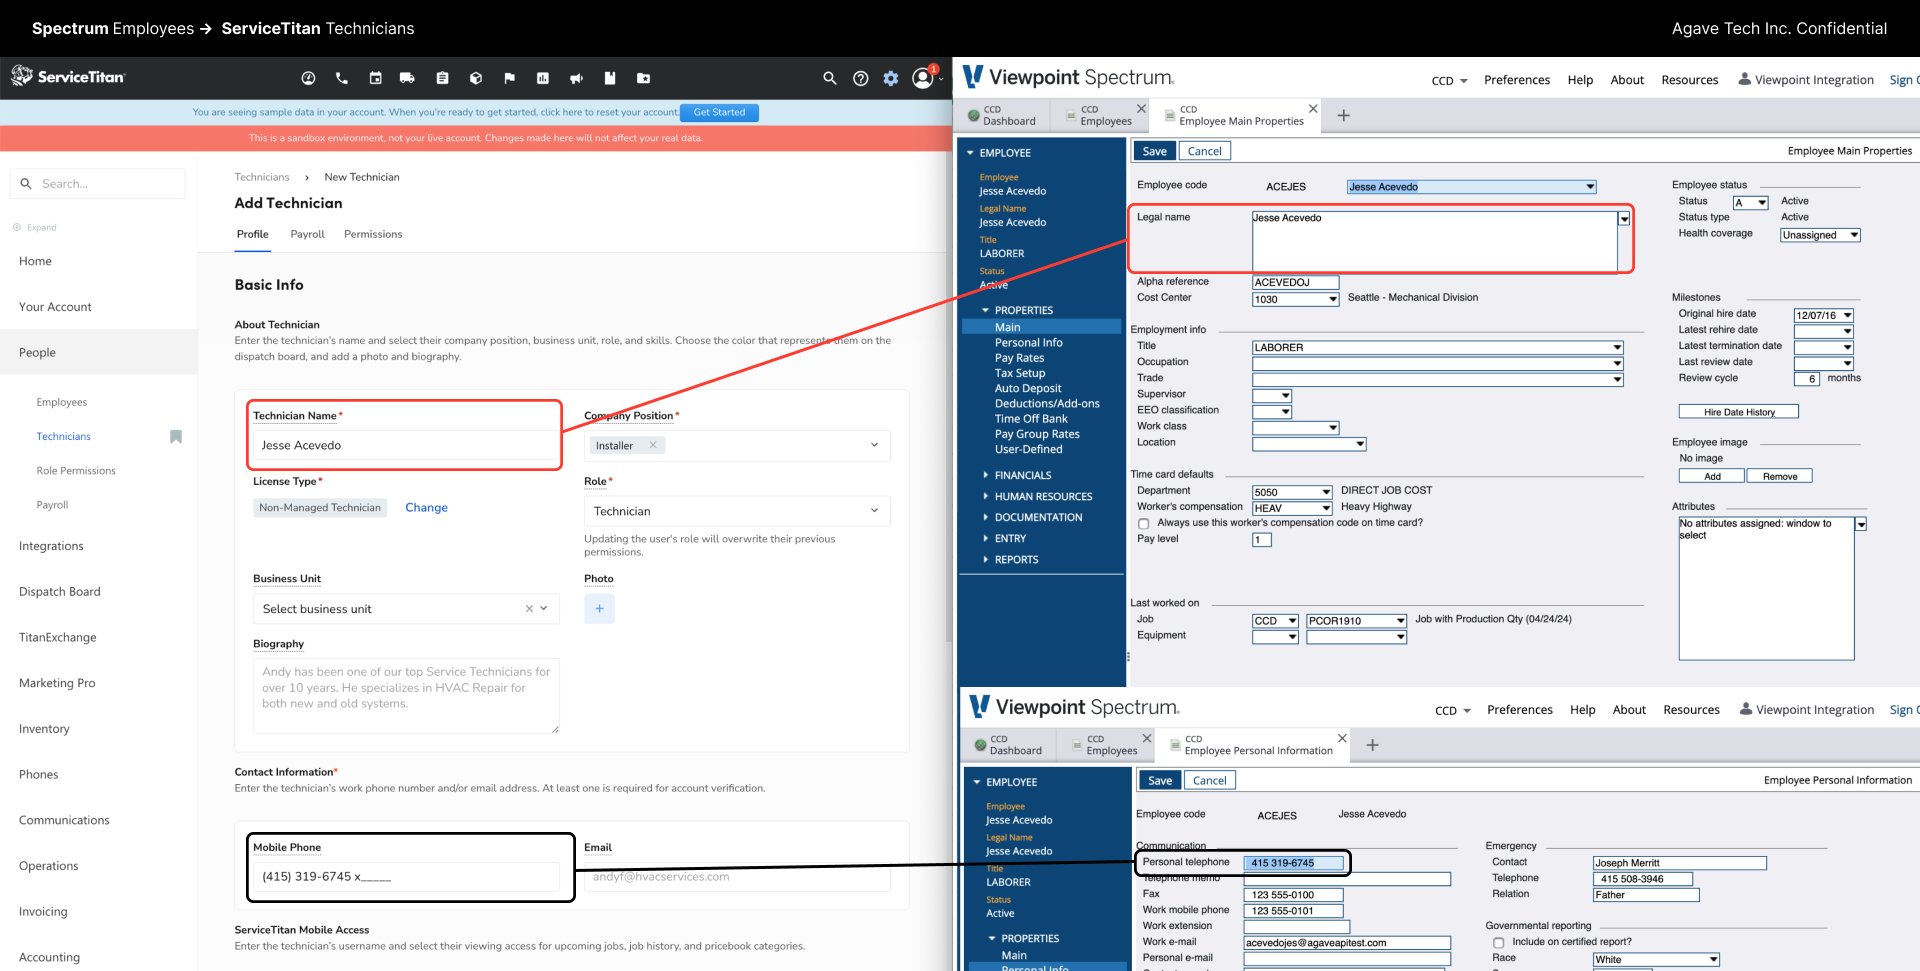Switch to the Payroll tab
1920x971 pixels.
tap(307, 234)
